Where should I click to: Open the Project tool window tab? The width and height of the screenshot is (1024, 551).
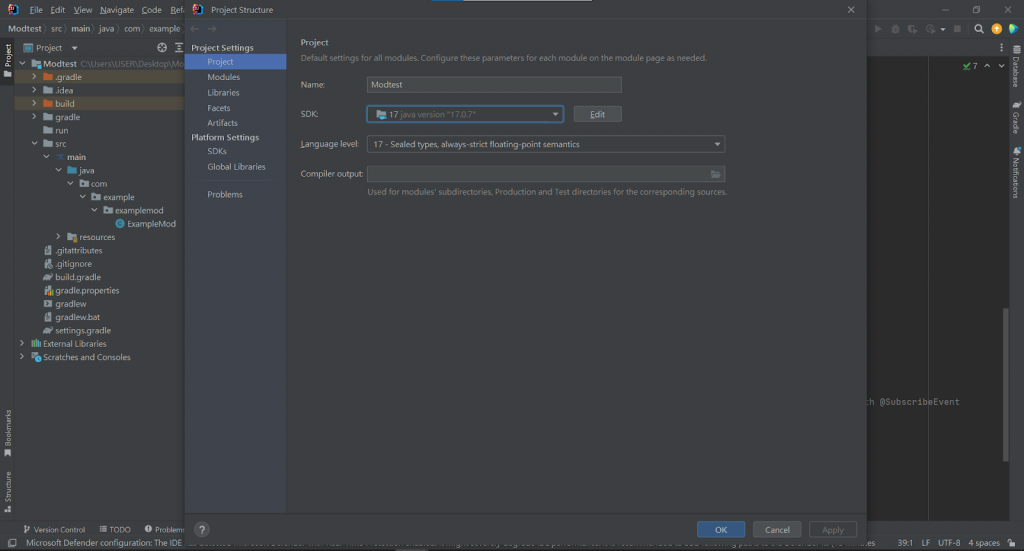coord(7,59)
